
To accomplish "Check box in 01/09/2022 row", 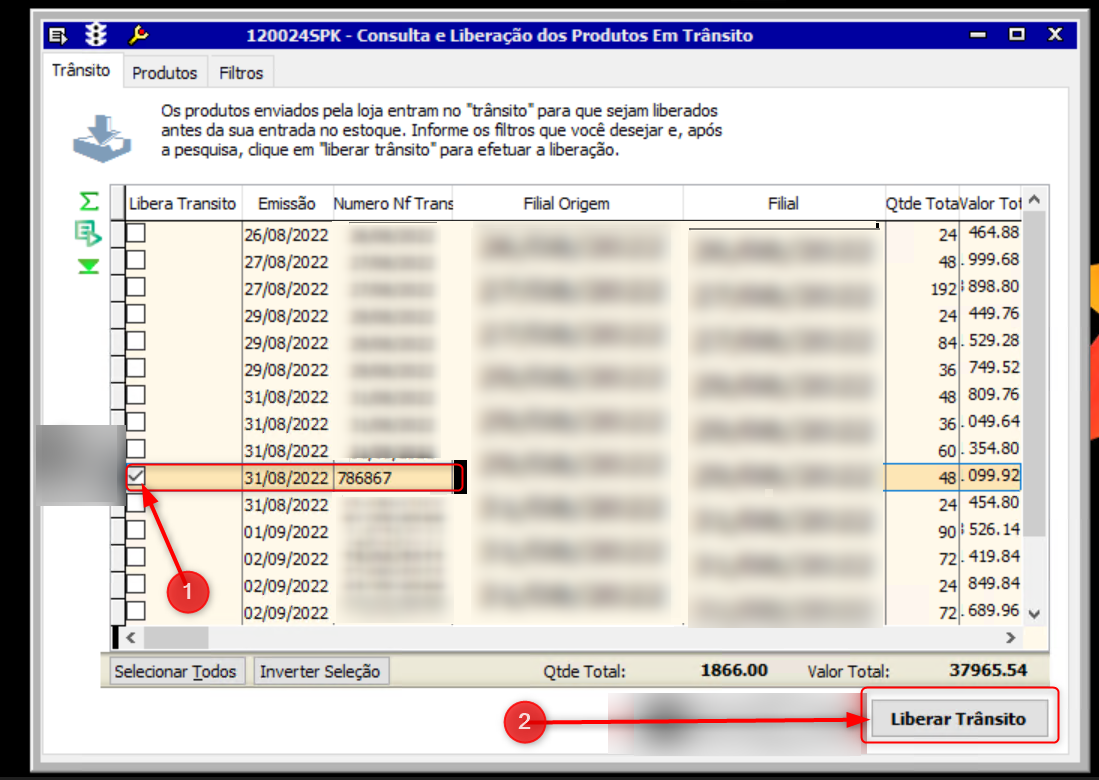I will tap(136, 530).
